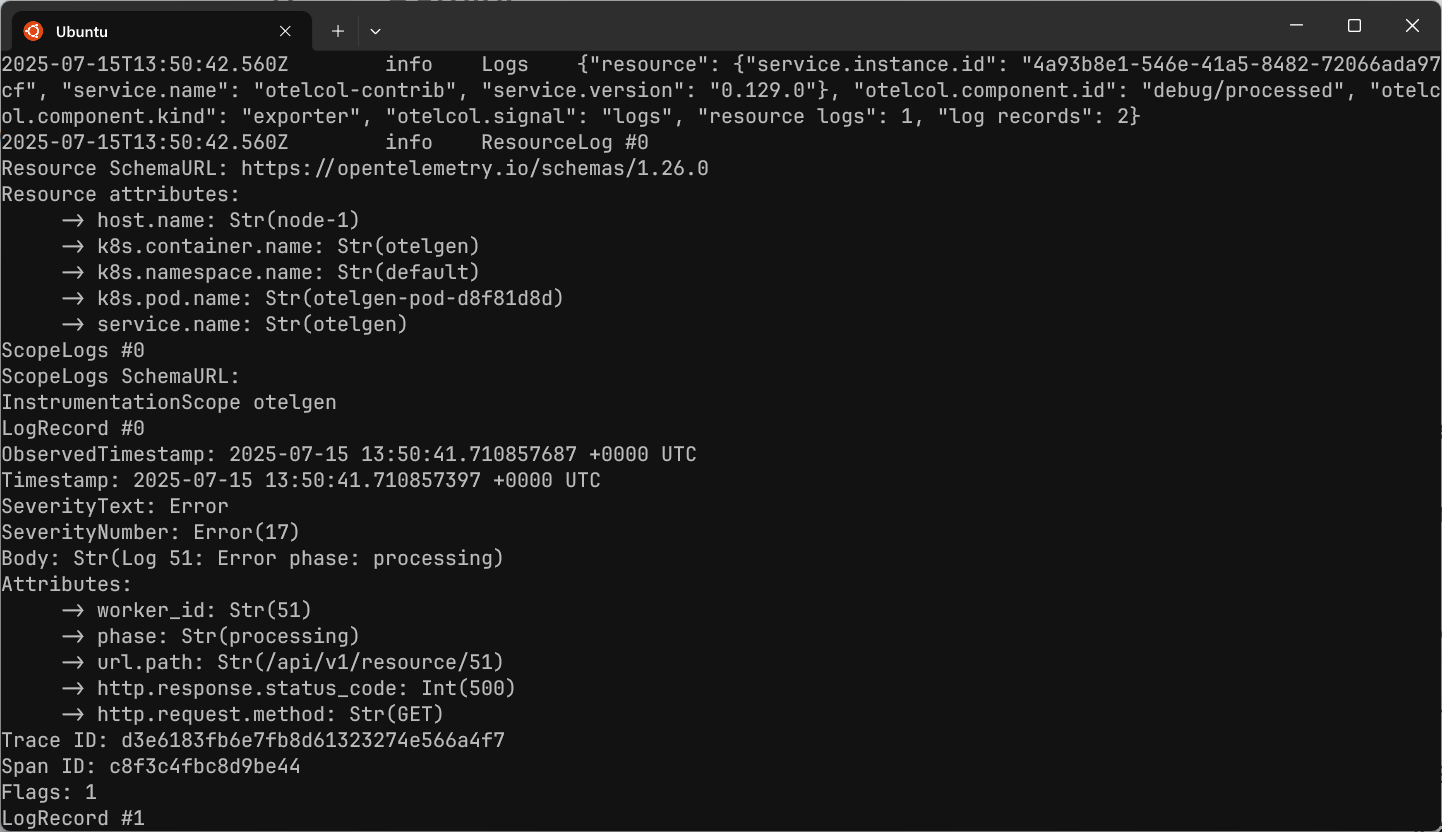
Task: Click the Body log message text
Action: (x=250, y=558)
